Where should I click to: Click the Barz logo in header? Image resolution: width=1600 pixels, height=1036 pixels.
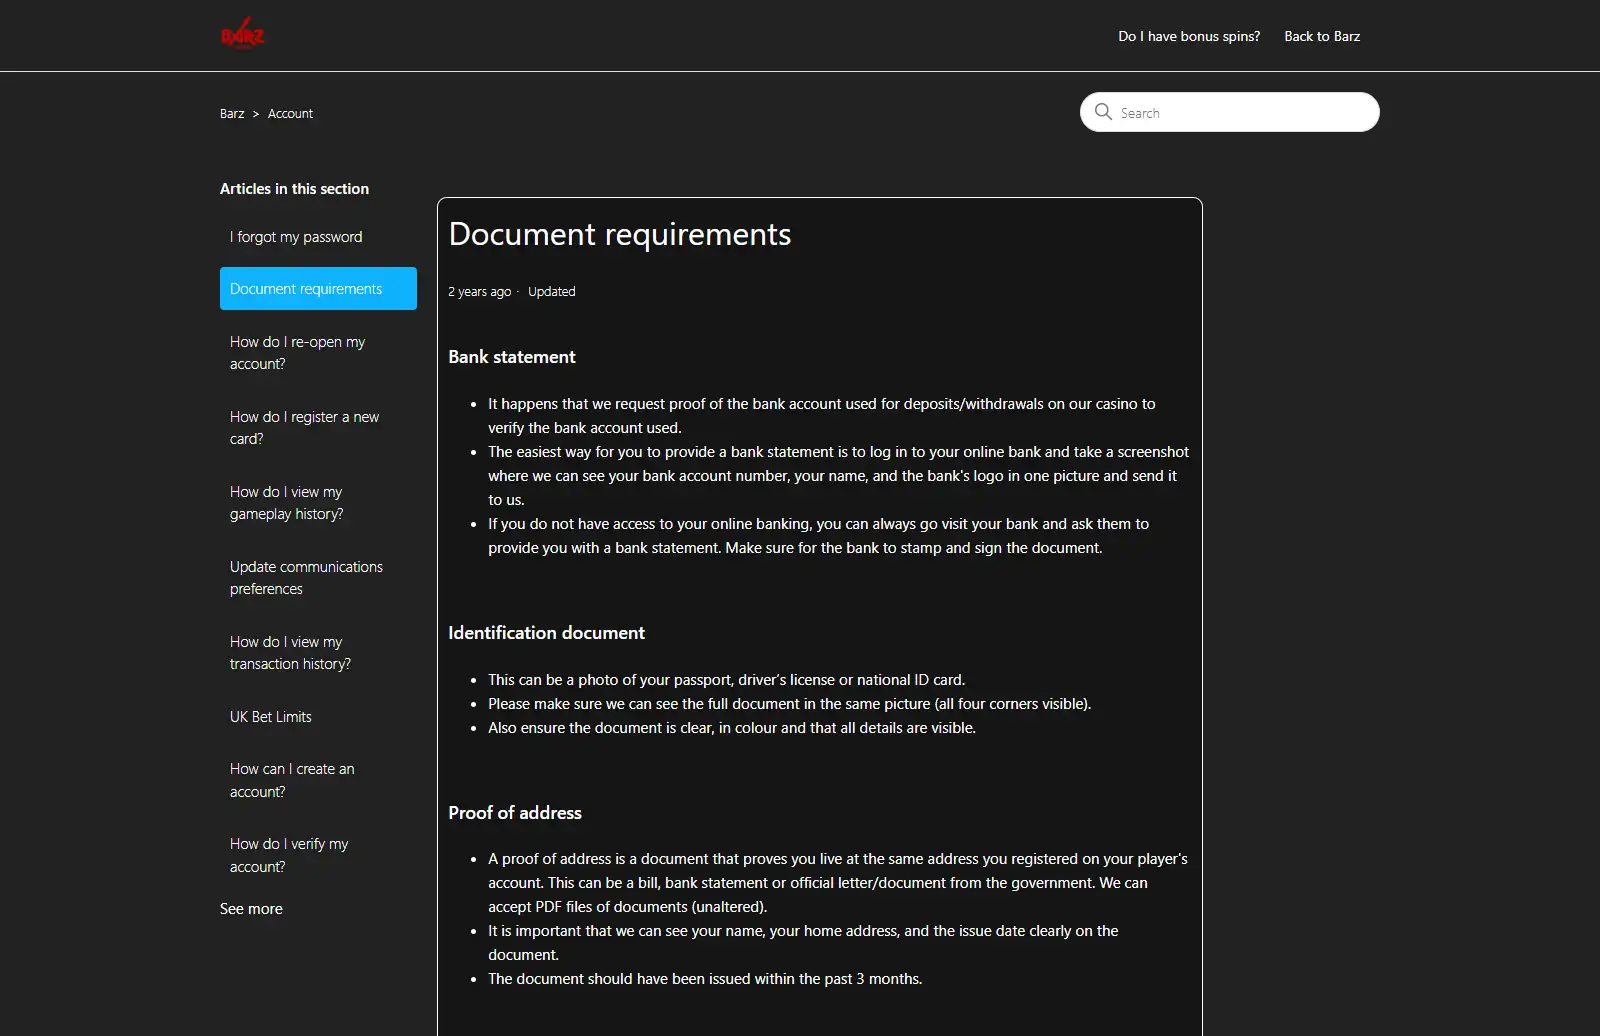click(243, 35)
